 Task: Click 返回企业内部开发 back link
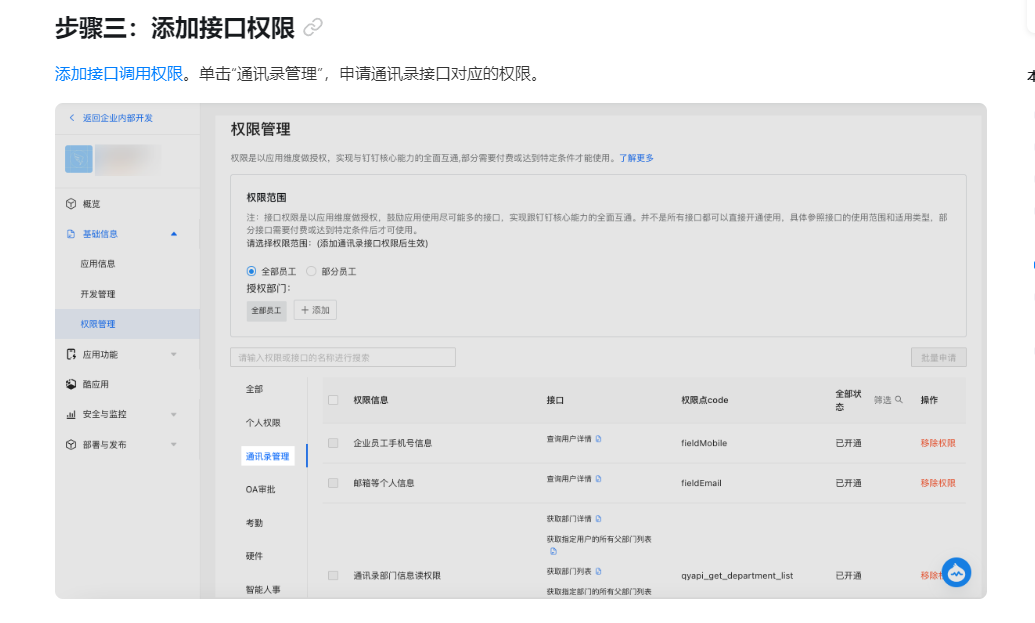pyautogui.click(x=117, y=118)
